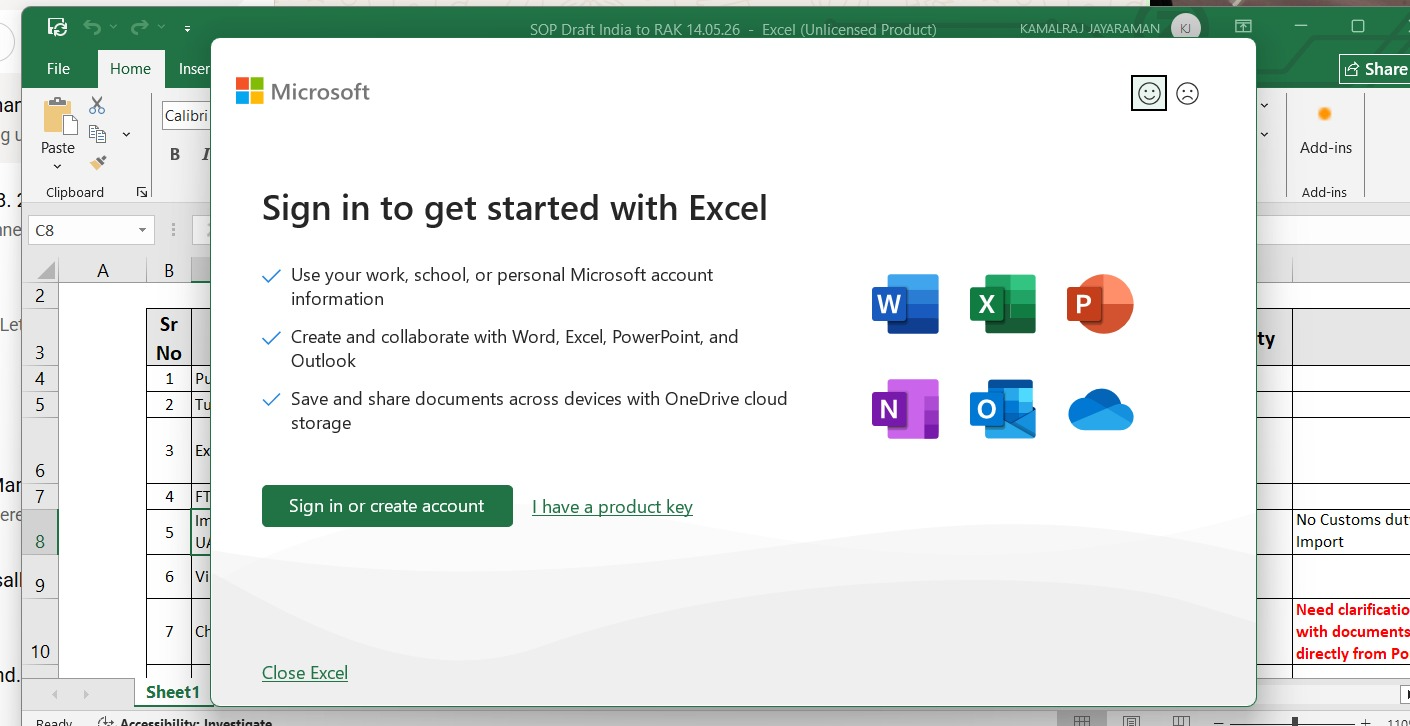Viewport: 1410px width, 726px height.
Task: Click the OneNote app icon
Action: (905, 409)
